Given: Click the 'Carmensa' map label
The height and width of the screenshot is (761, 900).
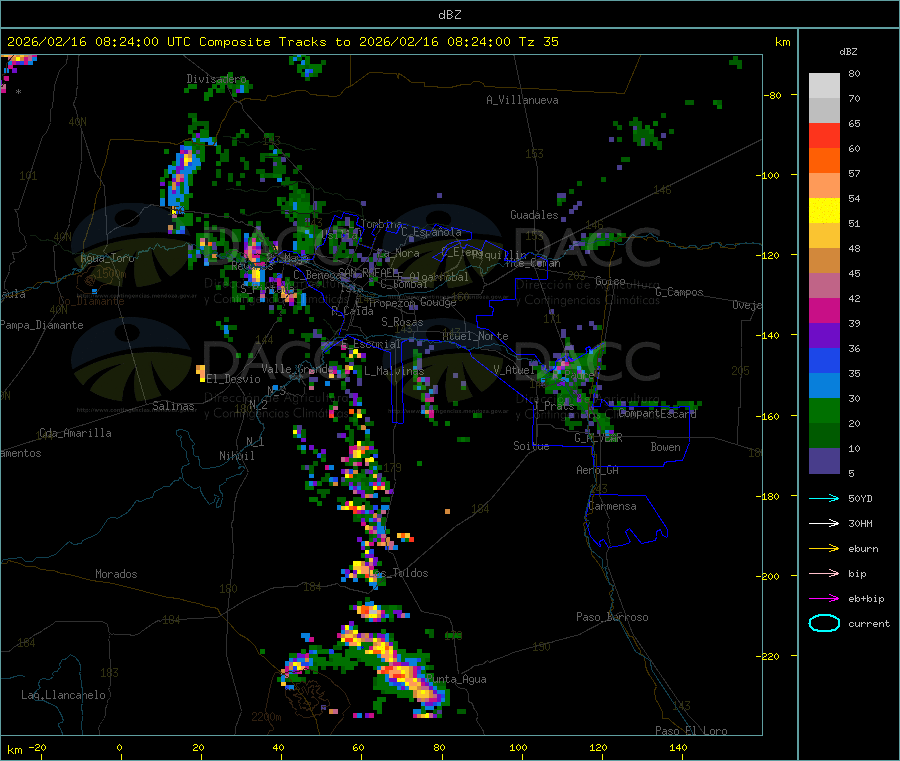Looking at the screenshot, I should pos(612,506).
